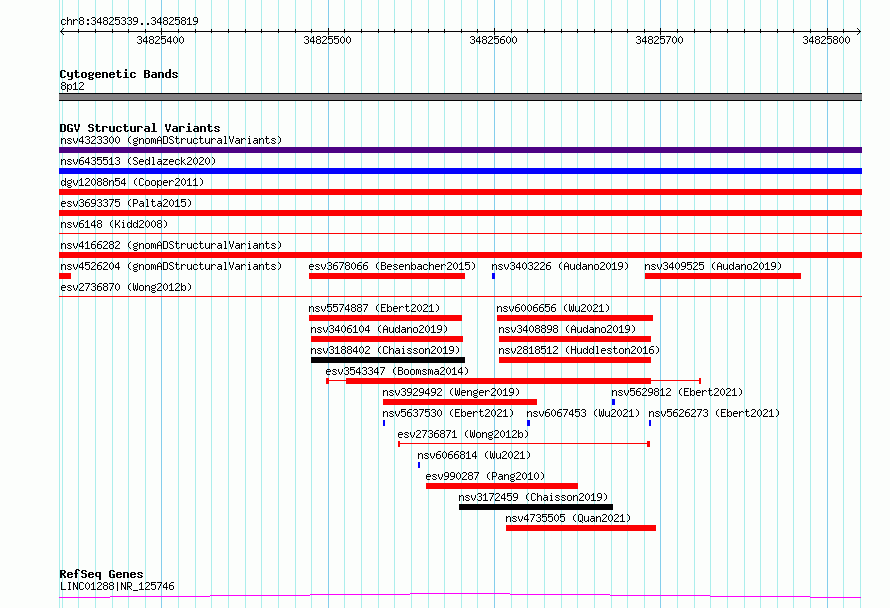Select the nsv4735505 (Quan2021) label

coord(568,518)
